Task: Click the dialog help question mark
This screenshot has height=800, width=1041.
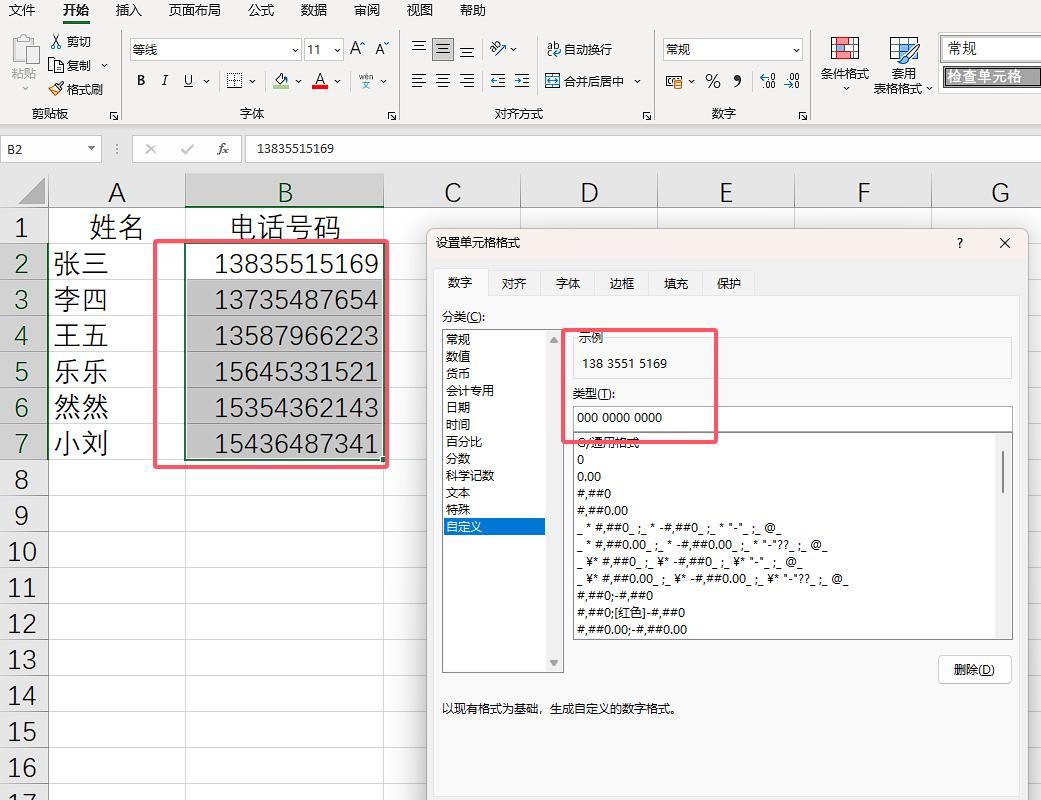Action: (x=959, y=243)
